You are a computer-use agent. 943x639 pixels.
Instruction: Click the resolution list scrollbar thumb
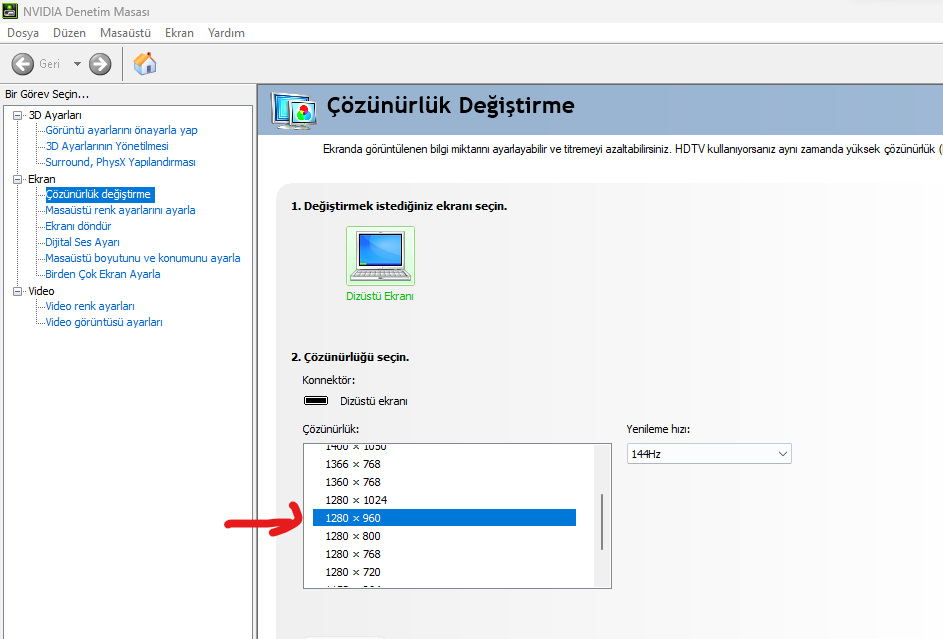[x=602, y=522]
